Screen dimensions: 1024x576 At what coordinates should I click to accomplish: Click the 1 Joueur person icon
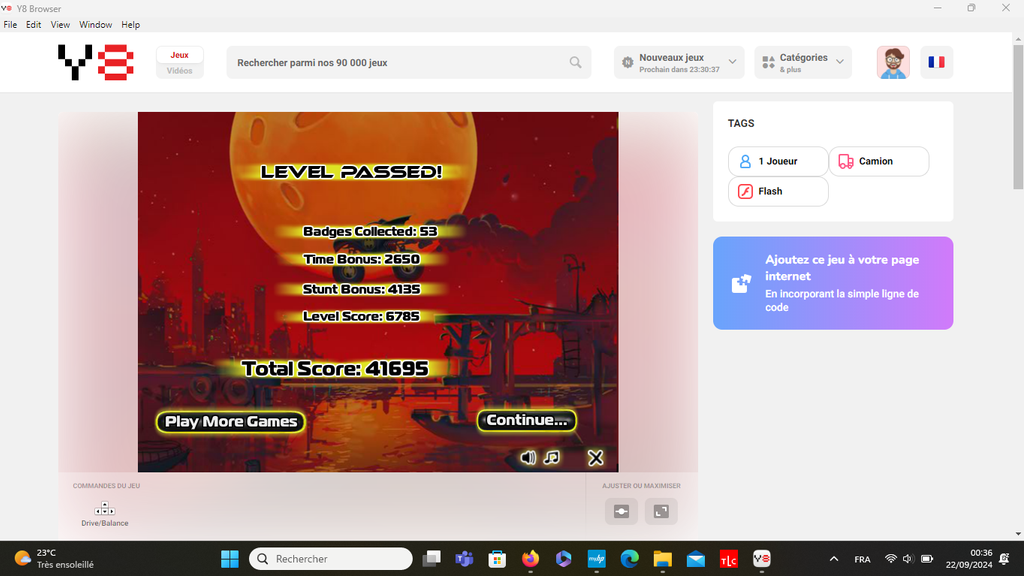coord(745,161)
